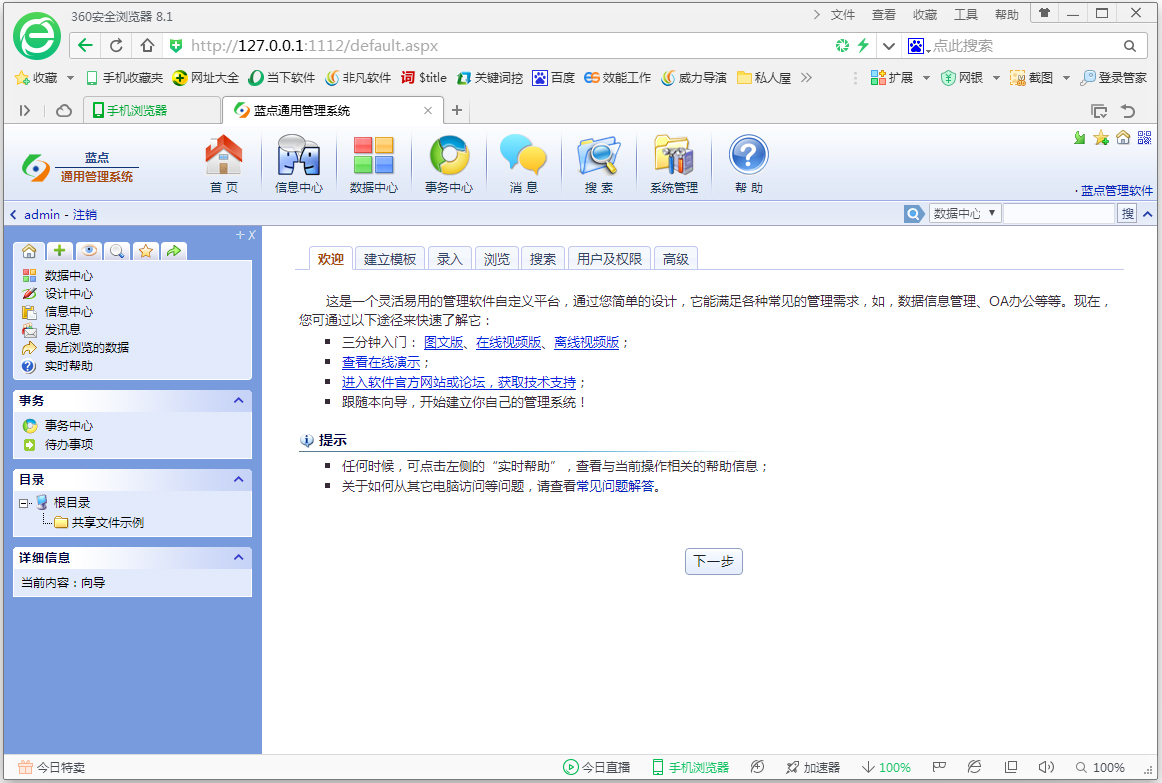This screenshot has width=1162, height=783.
Task: Click the small house icon at top right of page
Action: [x=1123, y=137]
